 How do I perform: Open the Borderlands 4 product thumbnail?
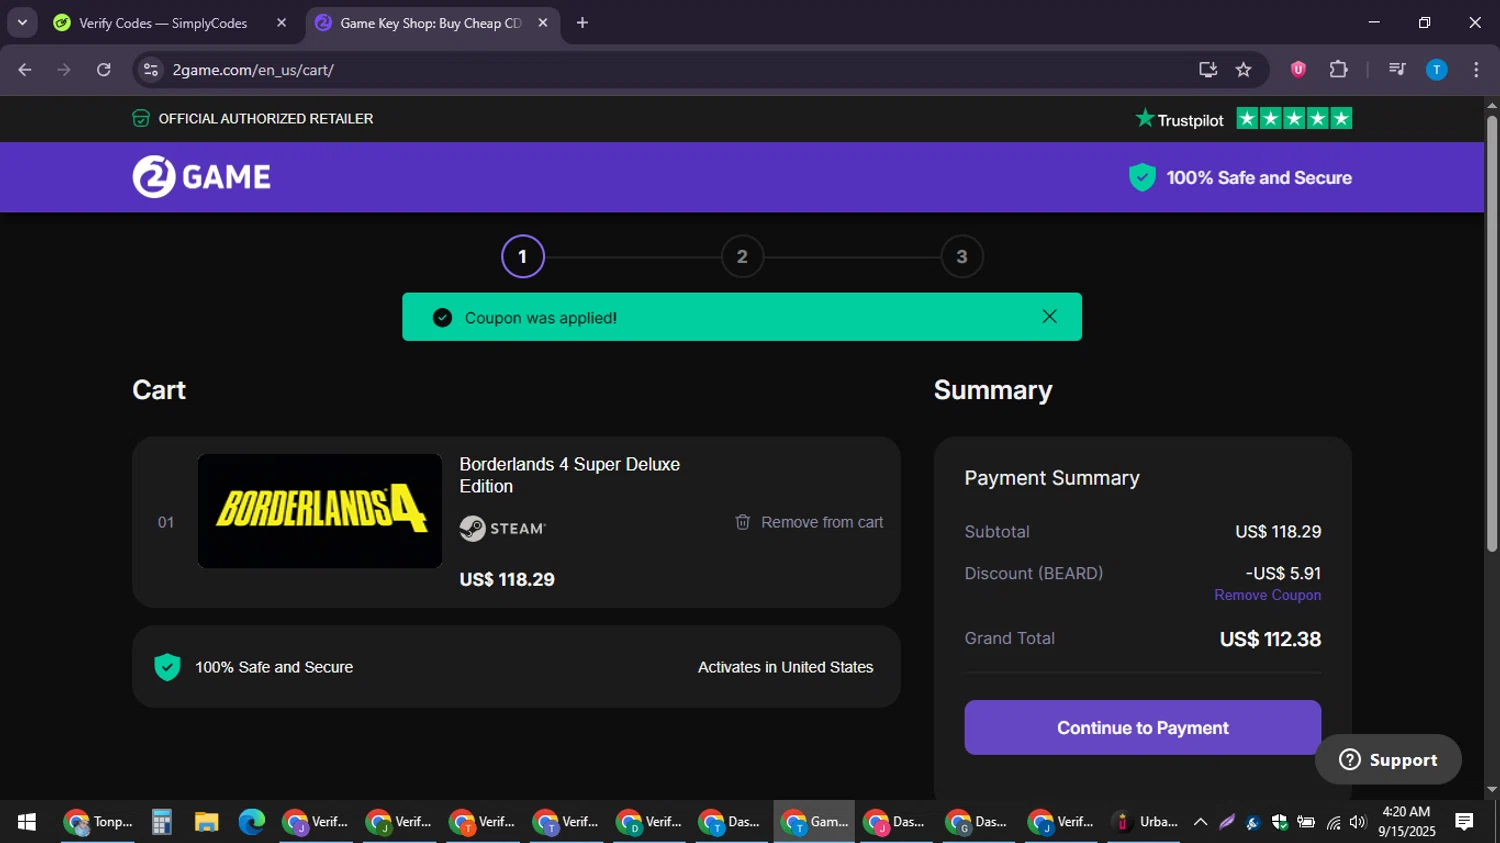coord(320,511)
